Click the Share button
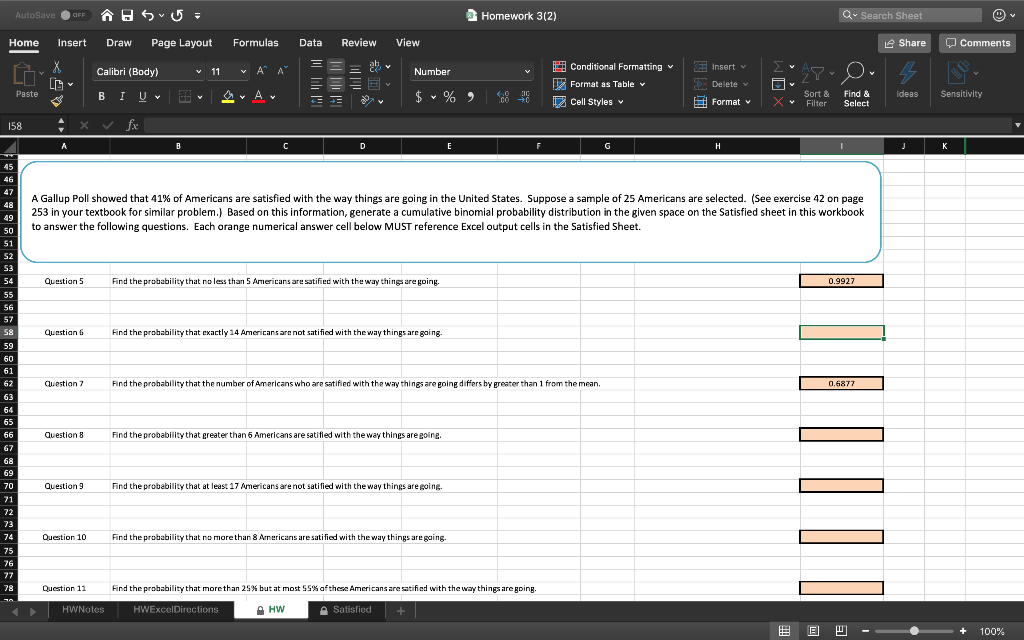 902,42
